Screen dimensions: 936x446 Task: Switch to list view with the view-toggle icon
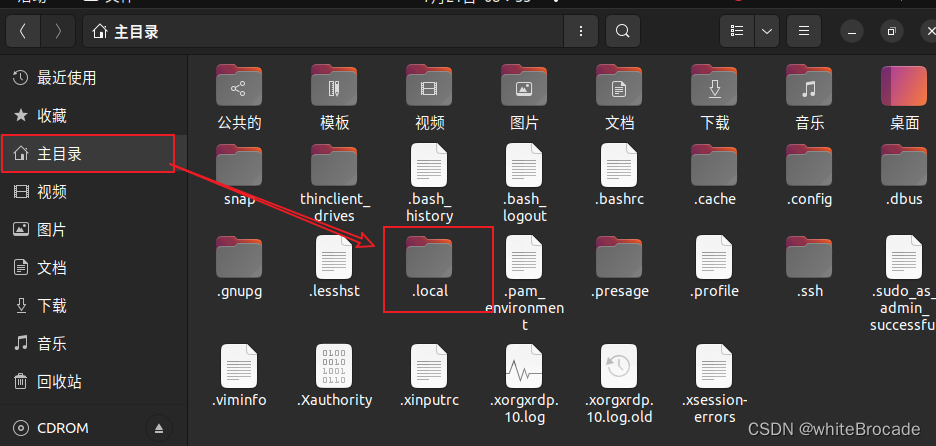click(737, 31)
